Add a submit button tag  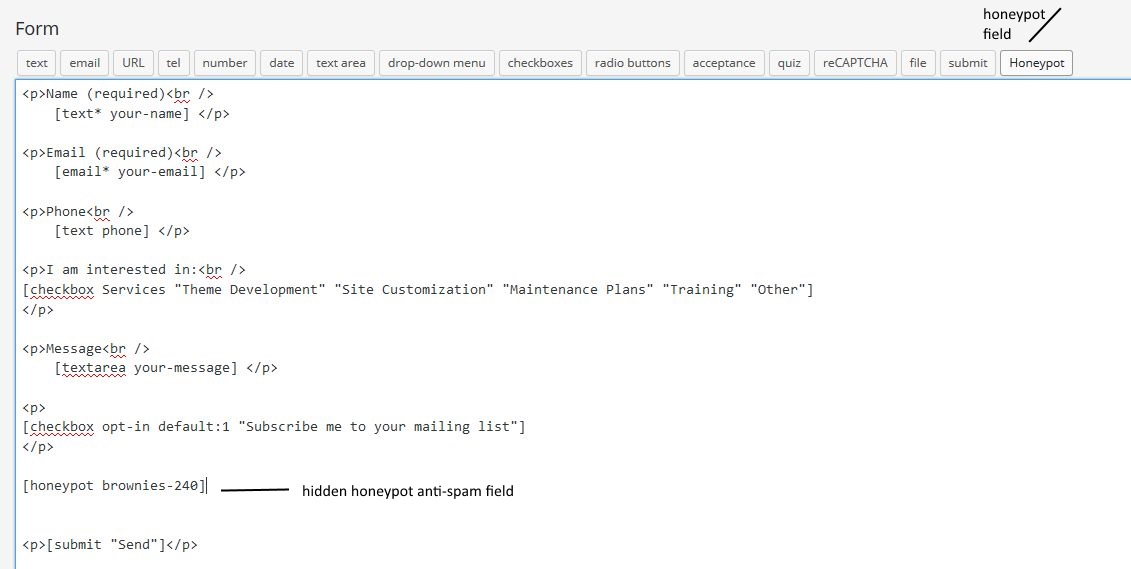coord(967,63)
